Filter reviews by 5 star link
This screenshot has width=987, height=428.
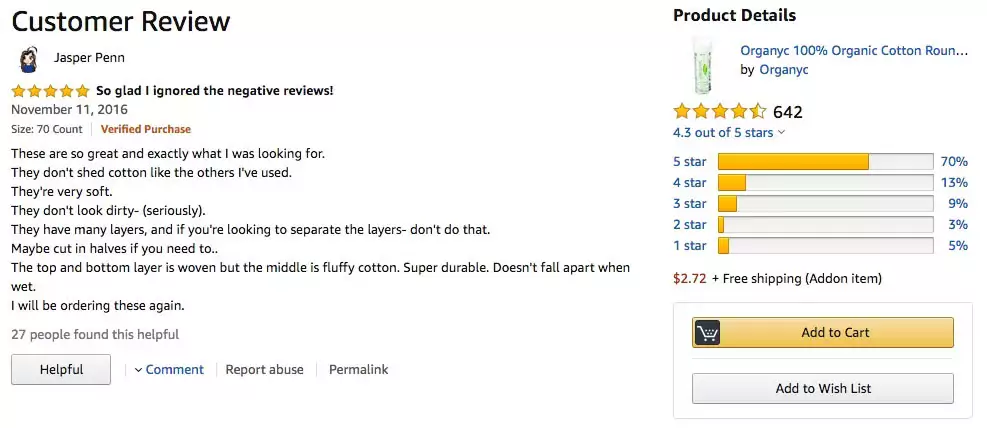point(689,162)
